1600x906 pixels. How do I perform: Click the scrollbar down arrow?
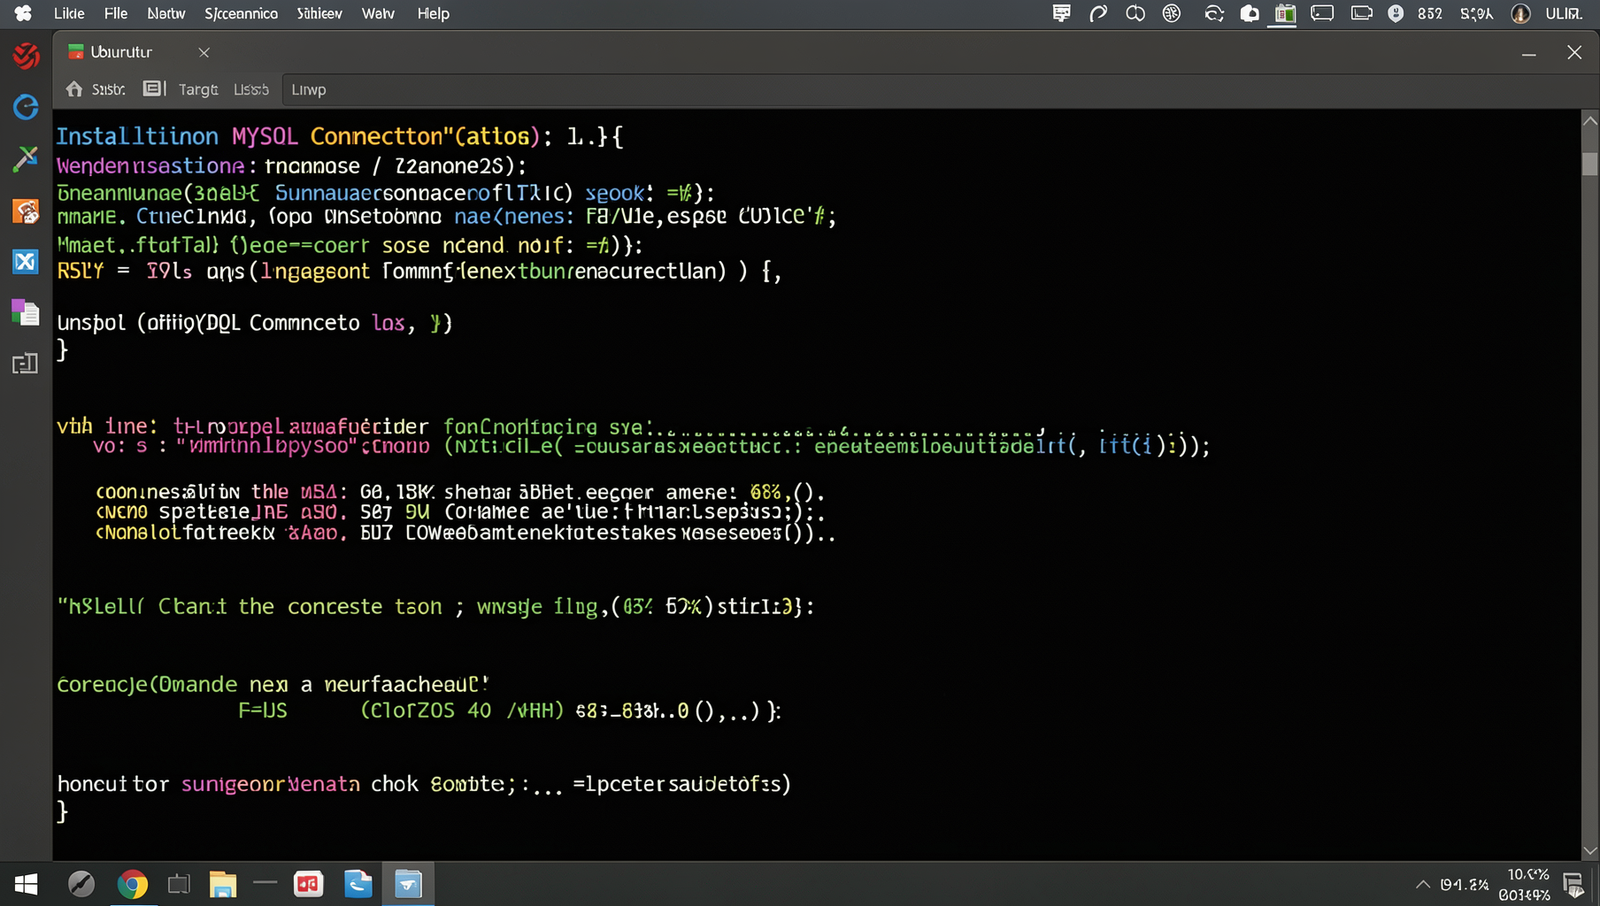pos(1590,851)
